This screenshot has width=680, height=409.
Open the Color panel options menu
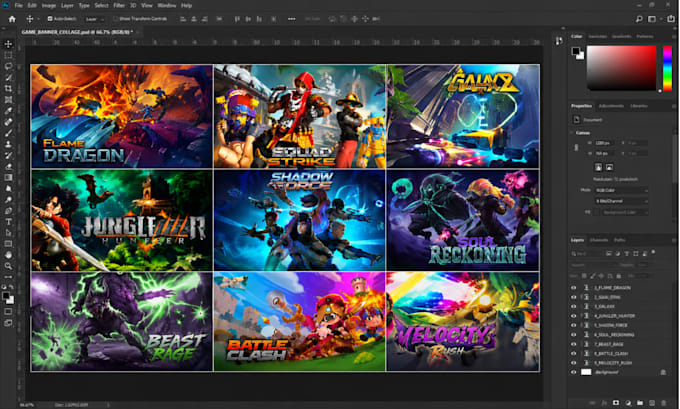tap(673, 36)
